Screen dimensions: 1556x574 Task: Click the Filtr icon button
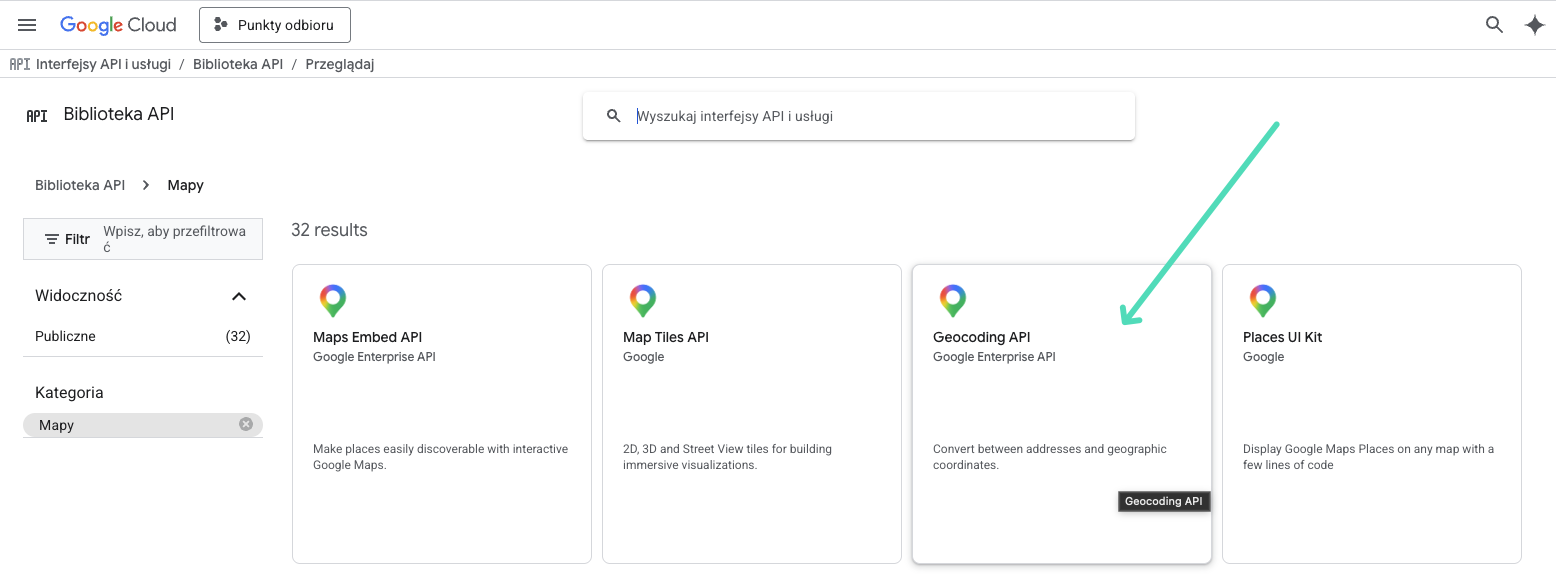(67, 239)
